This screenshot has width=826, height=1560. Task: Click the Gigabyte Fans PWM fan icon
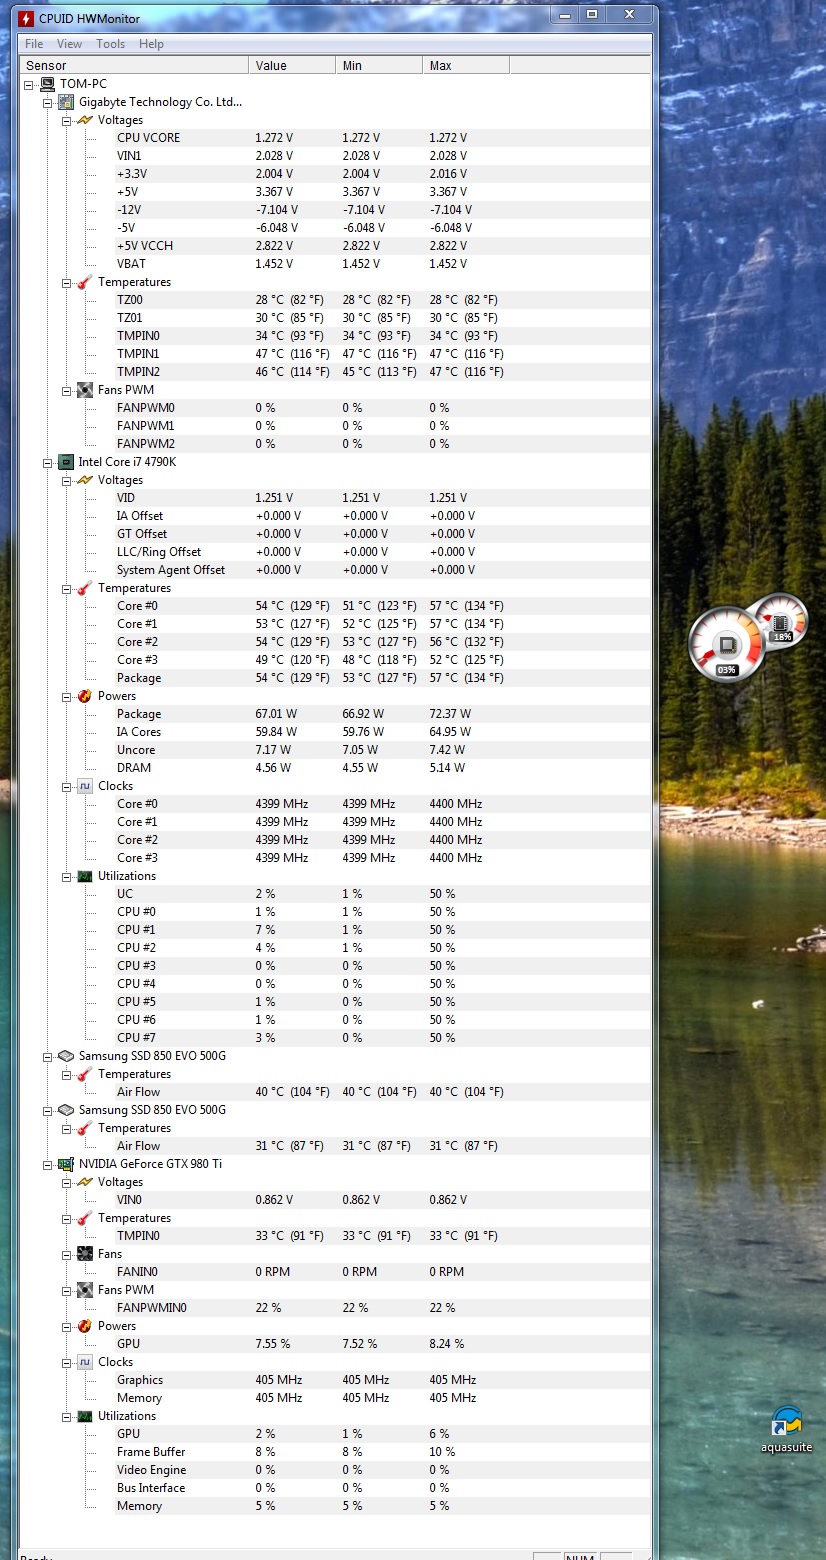[85, 390]
